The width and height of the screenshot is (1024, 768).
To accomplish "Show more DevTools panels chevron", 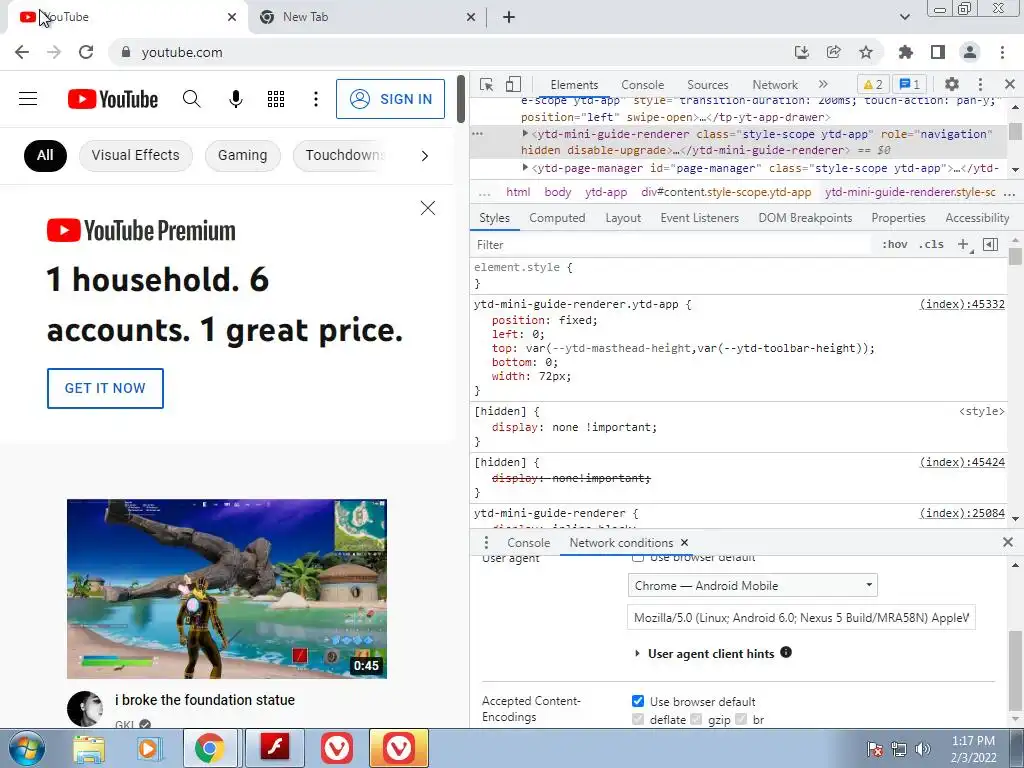I will (823, 84).
